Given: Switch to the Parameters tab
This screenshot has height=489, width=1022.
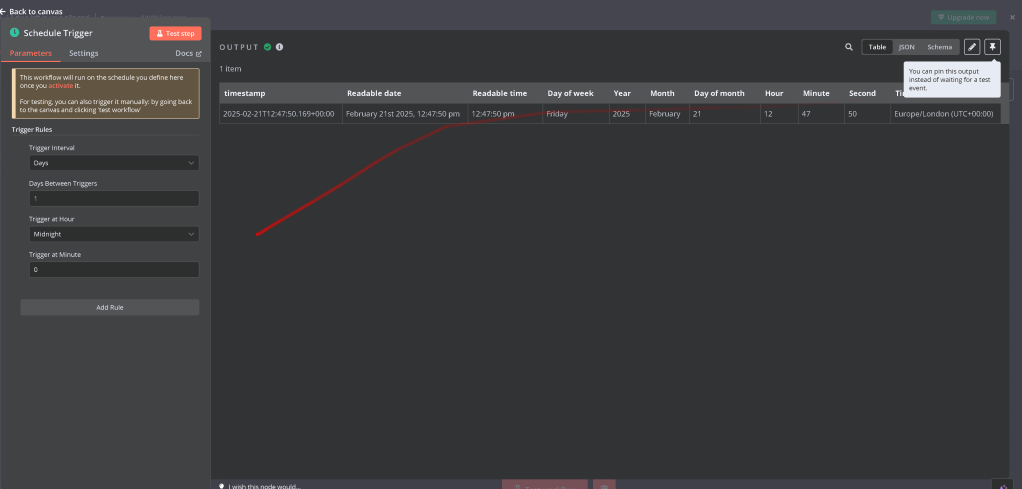Looking at the screenshot, I should [x=31, y=53].
